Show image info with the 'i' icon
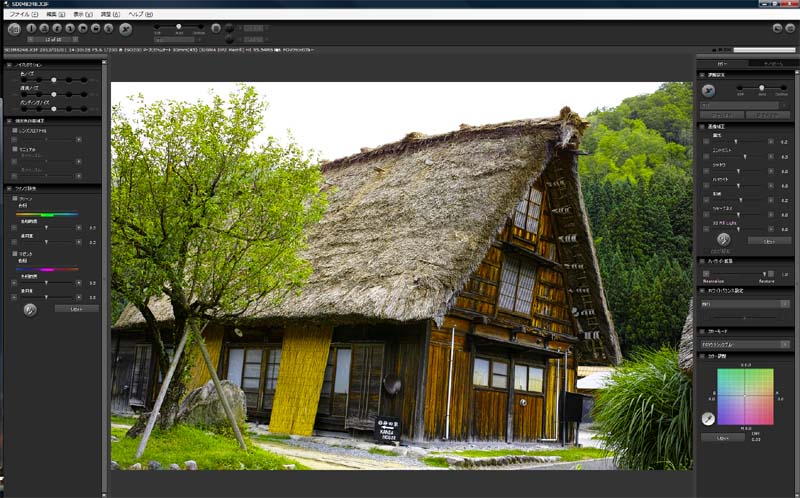Image resolution: width=800 pixels, height=498 pixels. click(x=32, y=29)
